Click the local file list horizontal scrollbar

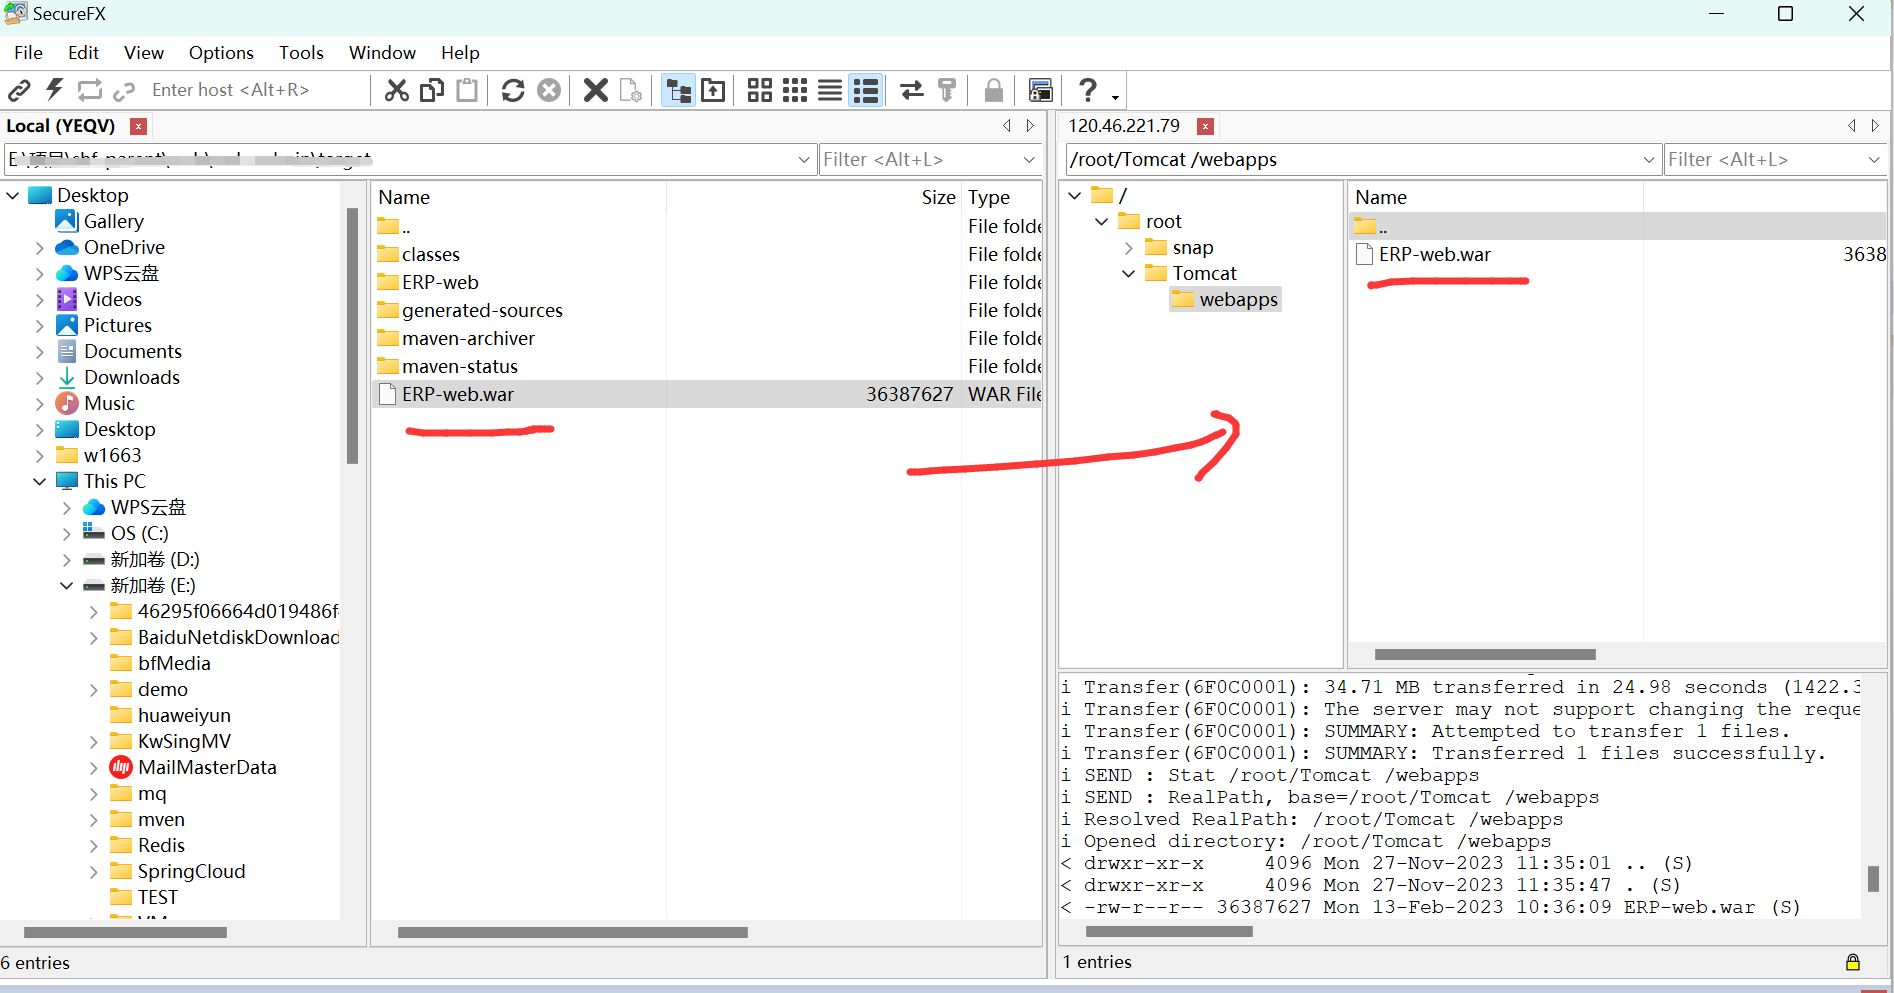572,932
